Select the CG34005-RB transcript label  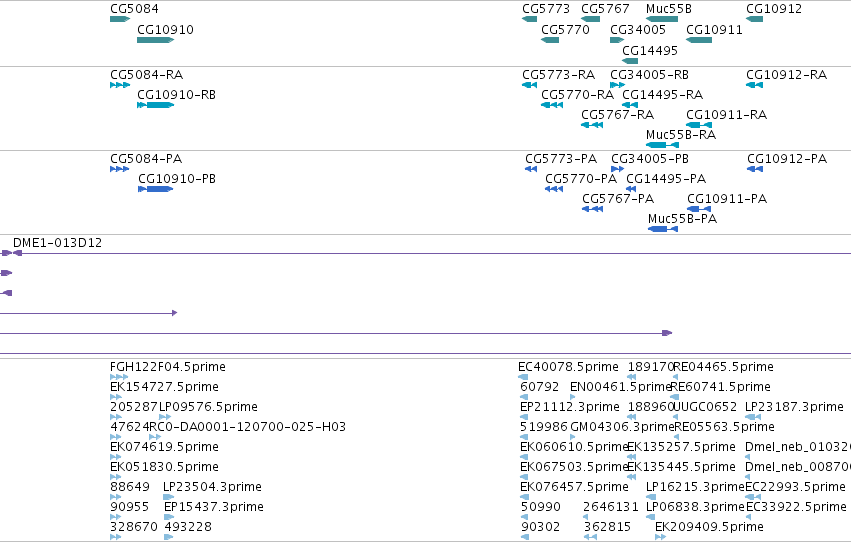pyautogui.click(x=649, y=75)
